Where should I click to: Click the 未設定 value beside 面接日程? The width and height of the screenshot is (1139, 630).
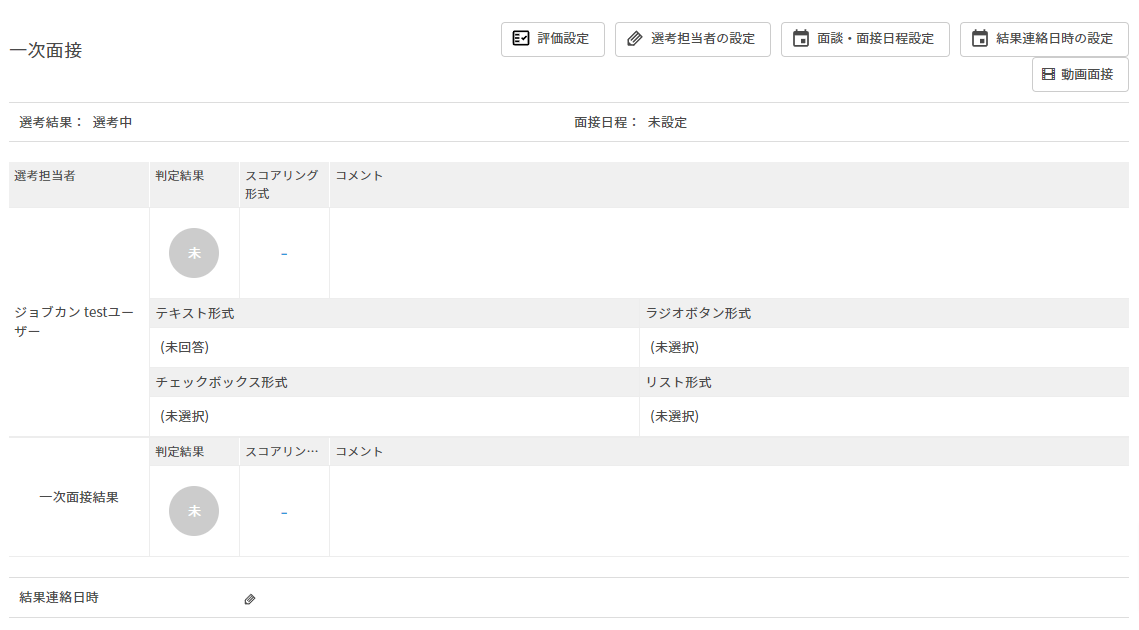[667, 123]
